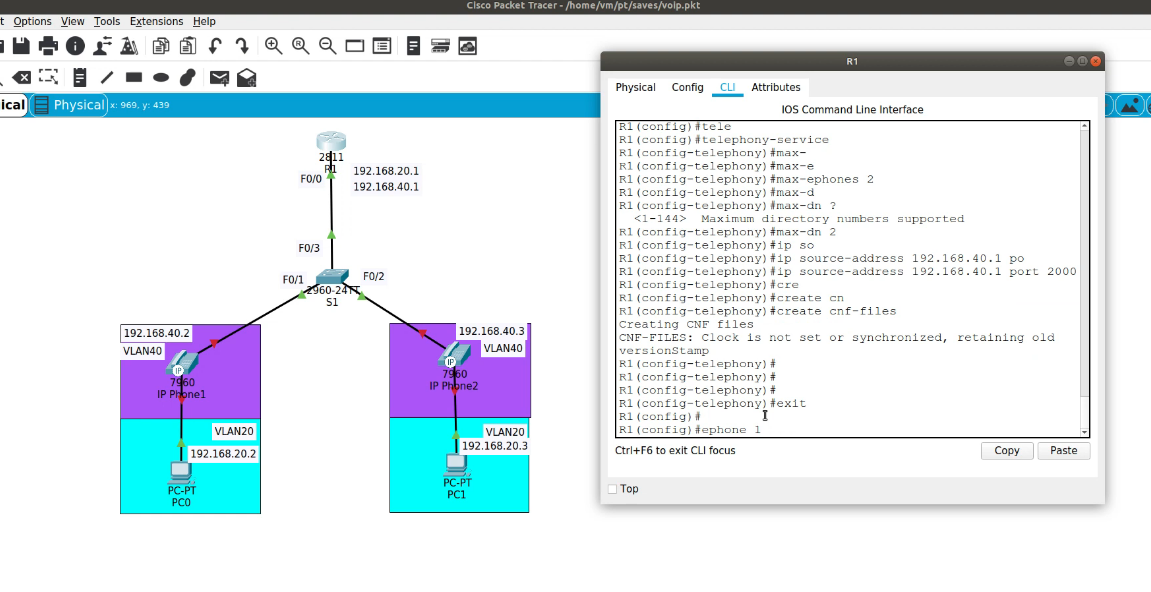1151x592 pixels.
Task: Toggle the Top checkbox in R1 window
Action: click(612, 489)
